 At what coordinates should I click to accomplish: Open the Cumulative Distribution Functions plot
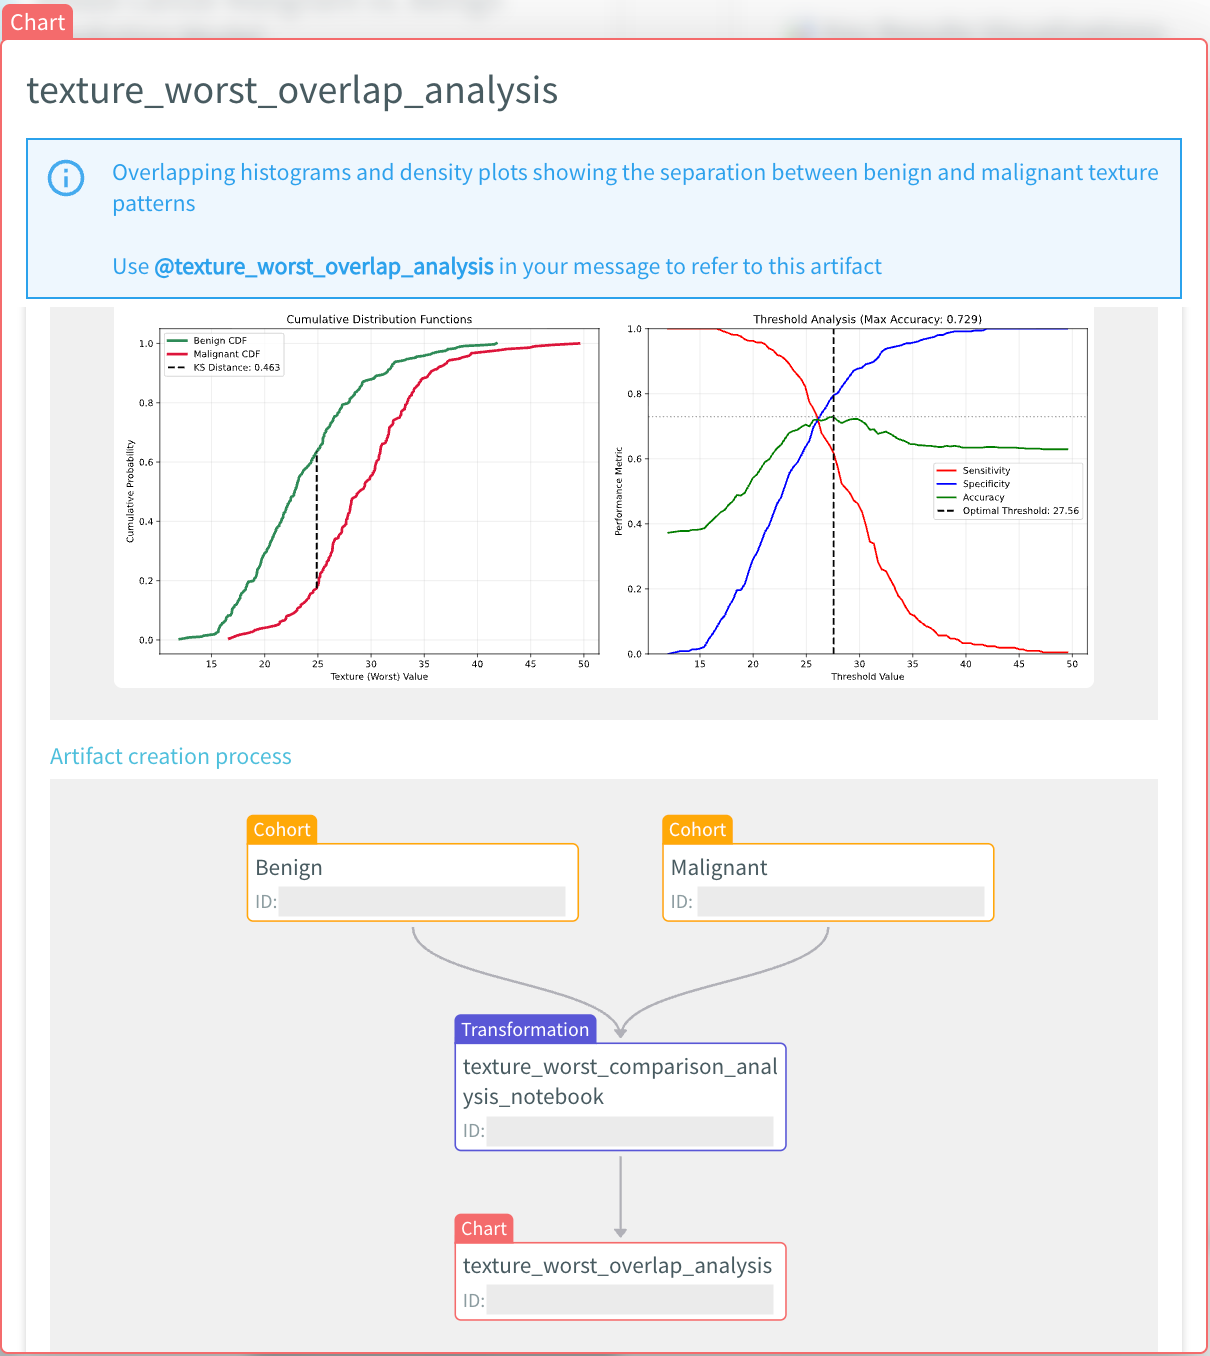[379, 490]
